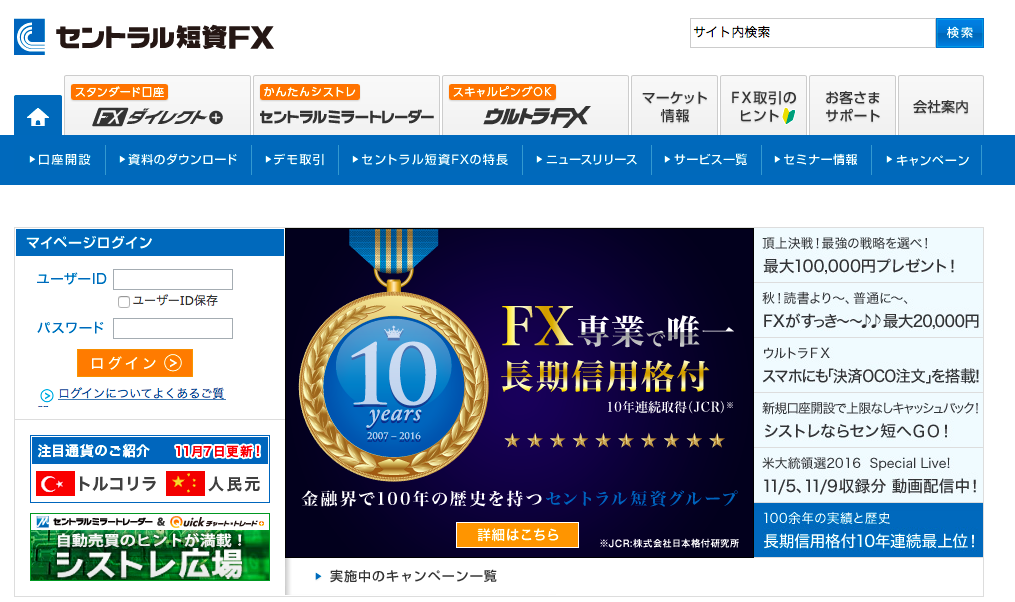Select FXがすっき〜 最大20,000円 slide item

click(x=869, y=310)
